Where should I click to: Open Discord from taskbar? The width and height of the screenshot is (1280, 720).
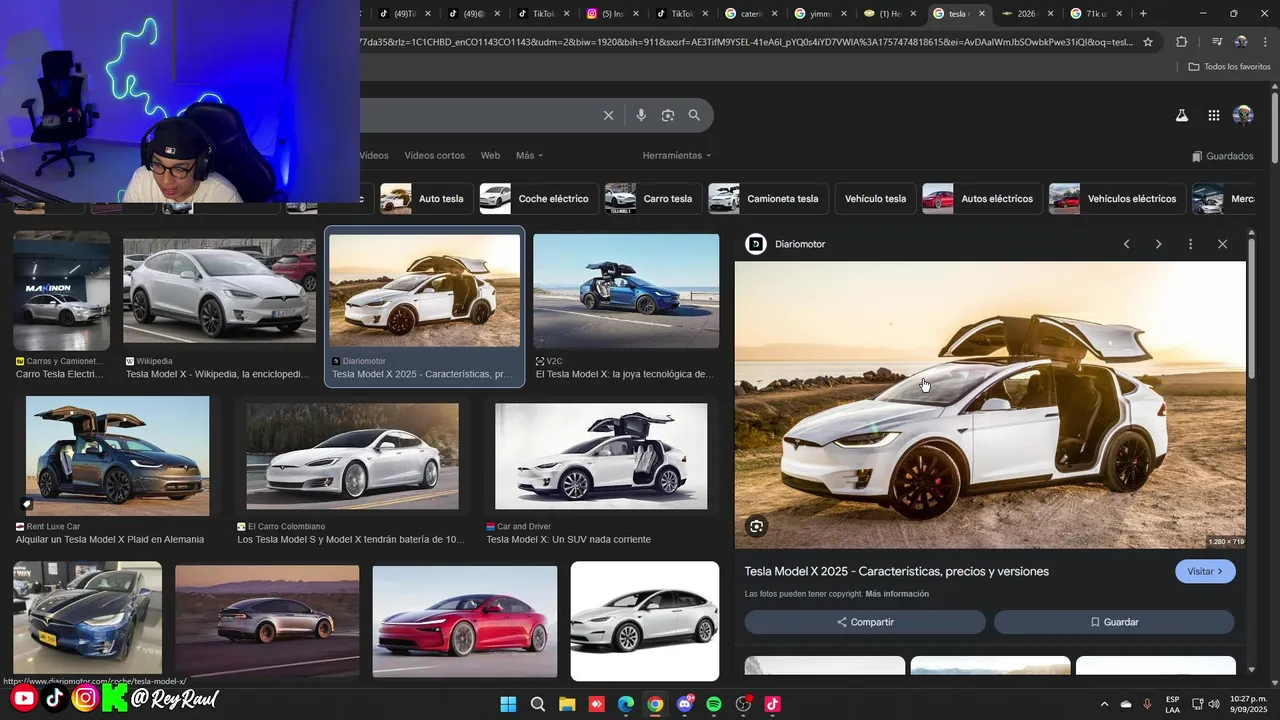click(x=685, y=704)
